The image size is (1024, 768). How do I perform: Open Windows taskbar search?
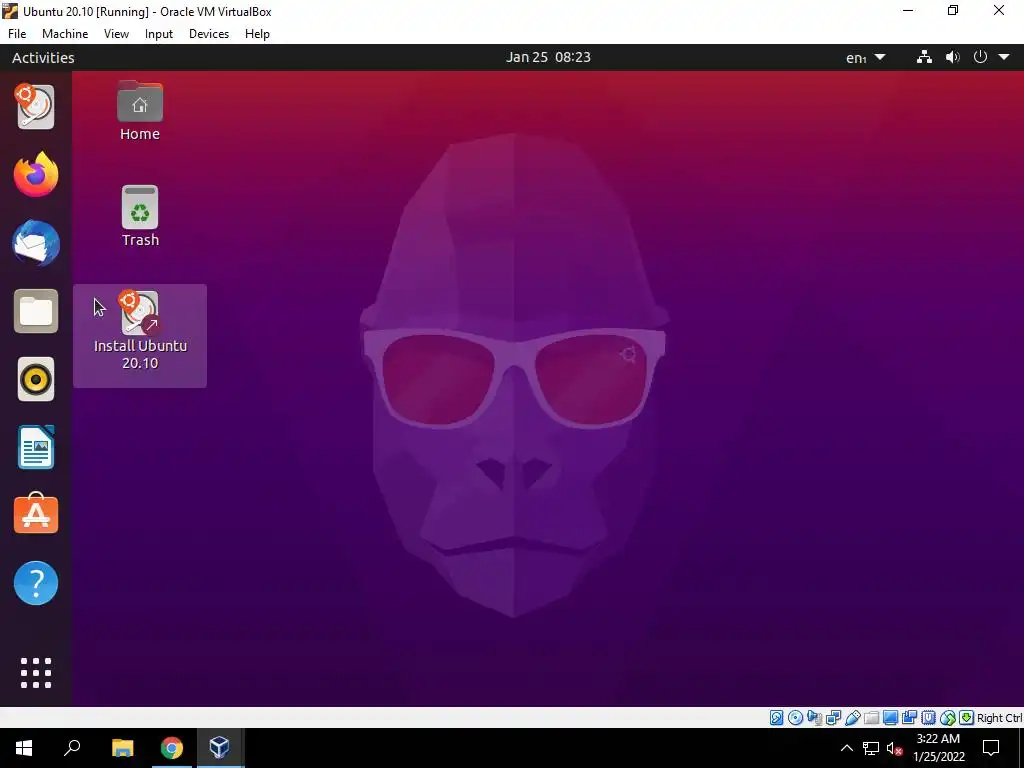tap(72, 748)
